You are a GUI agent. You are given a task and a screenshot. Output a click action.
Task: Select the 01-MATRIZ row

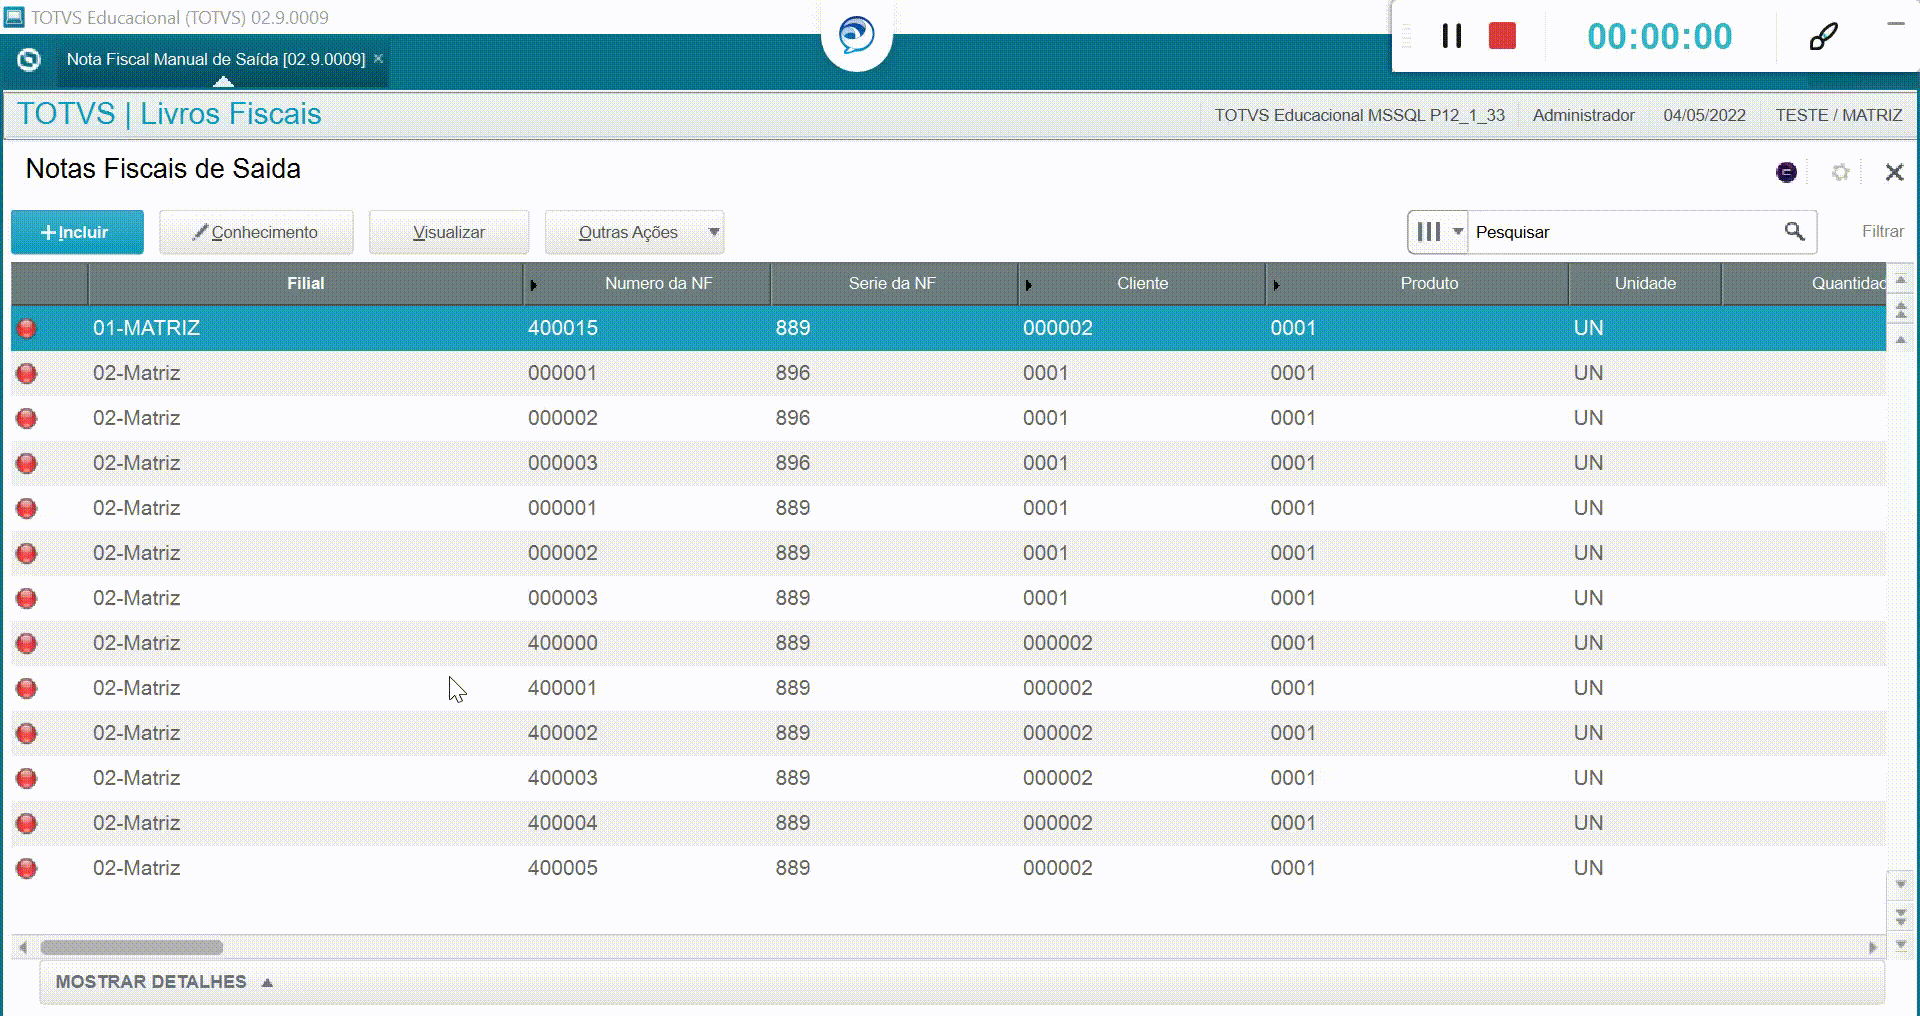pyautogui.click(x=948, y=328)
